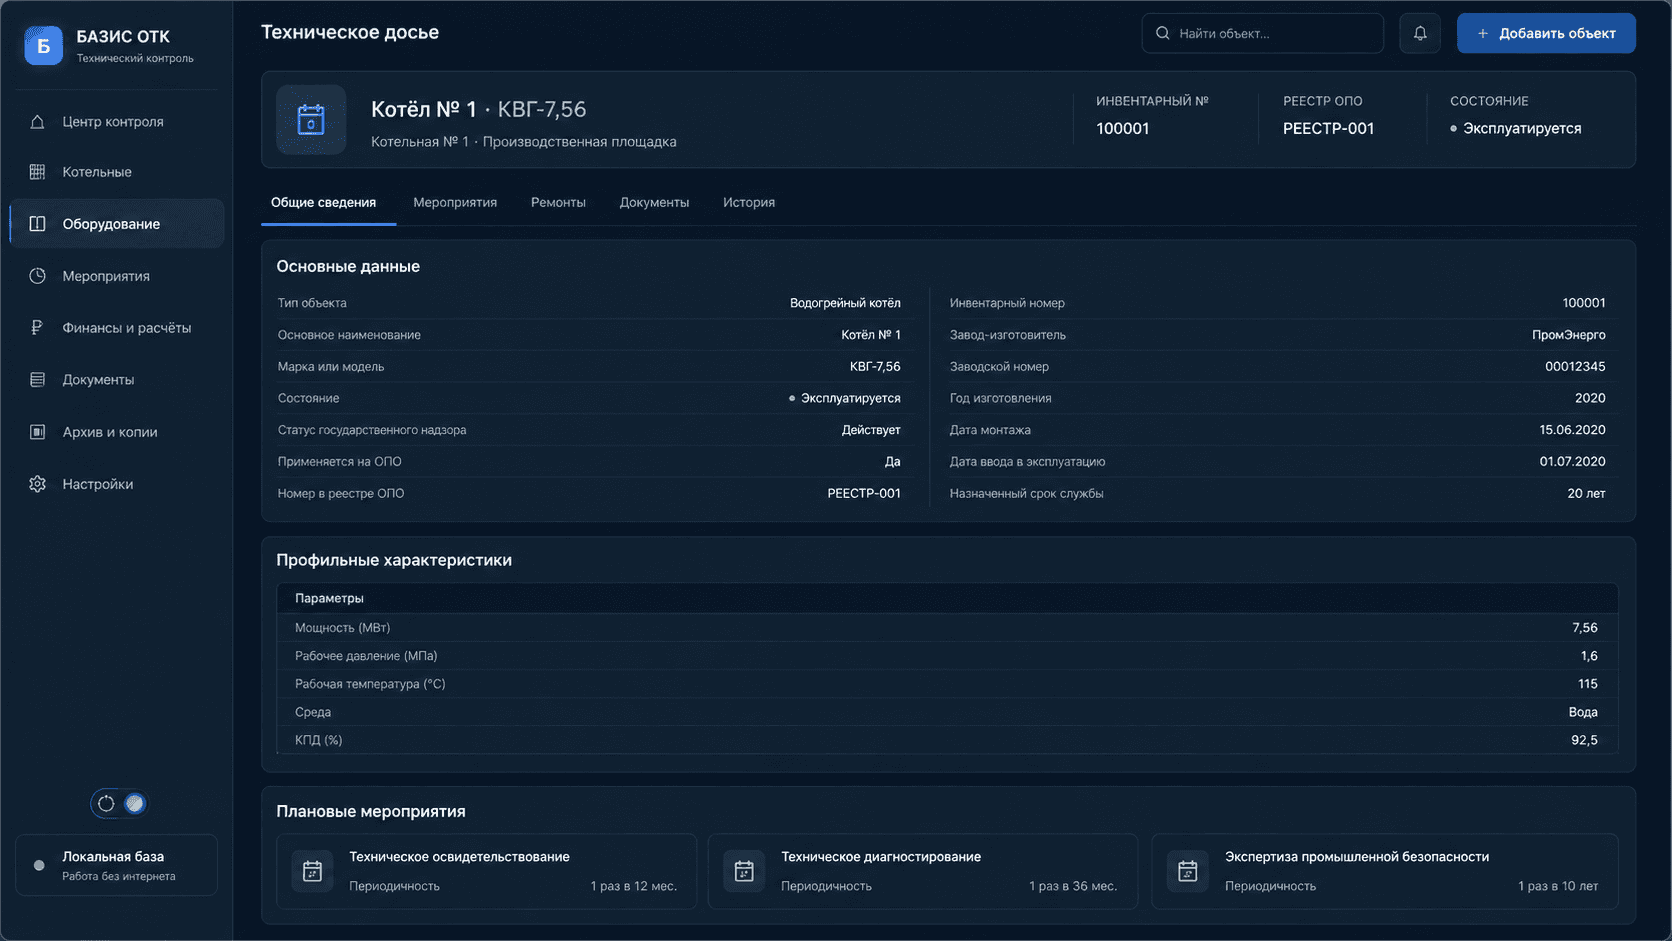Click Котельная № 1 · Производственная площадка subtitle

(x=524, y=142)
